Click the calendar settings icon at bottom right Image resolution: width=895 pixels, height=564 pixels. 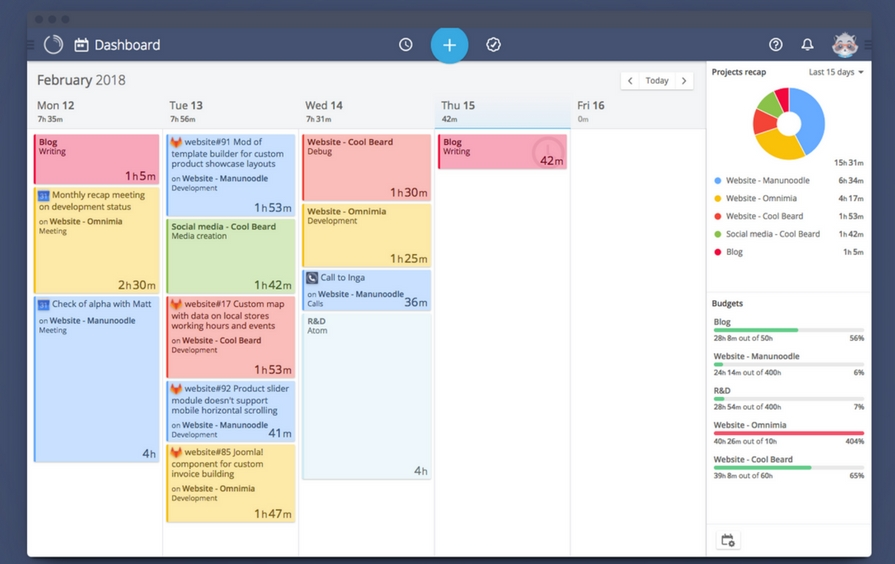click(728, 540)
